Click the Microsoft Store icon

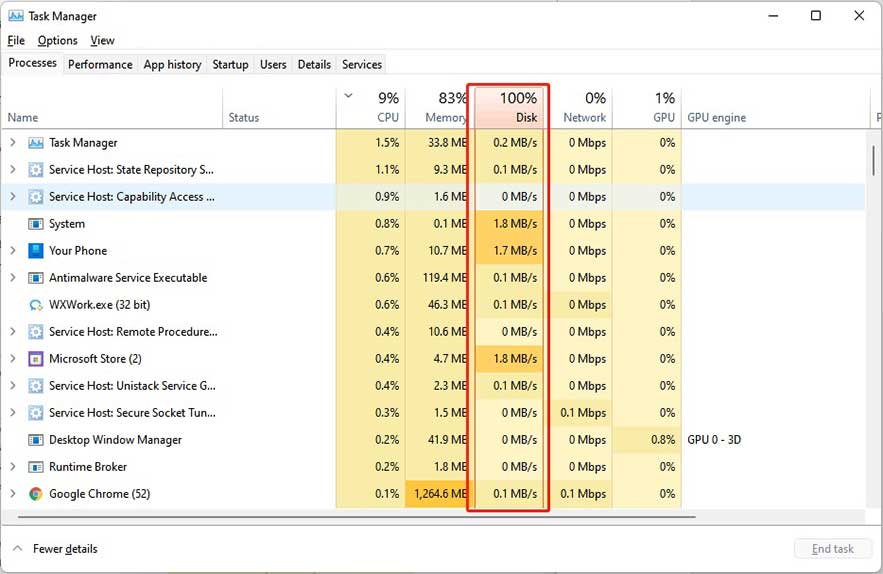click(x=35, y=359)
